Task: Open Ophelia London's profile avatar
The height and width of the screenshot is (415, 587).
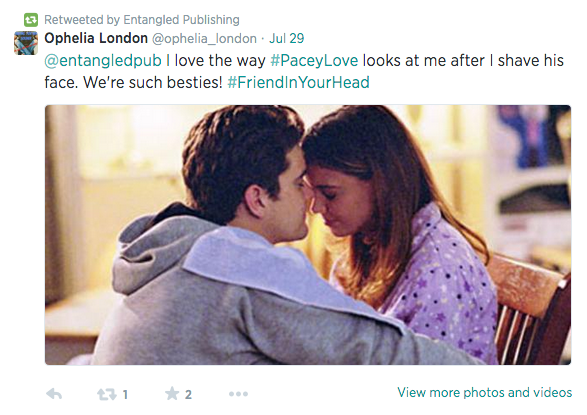Action: [x=26, y=43]
